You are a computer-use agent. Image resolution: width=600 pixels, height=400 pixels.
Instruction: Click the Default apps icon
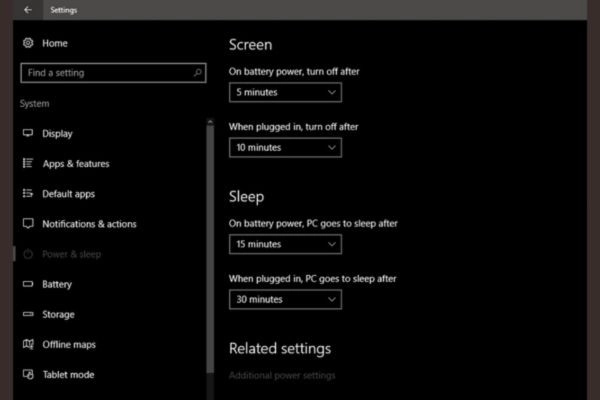pyautogui.click(x=28, y=193)
